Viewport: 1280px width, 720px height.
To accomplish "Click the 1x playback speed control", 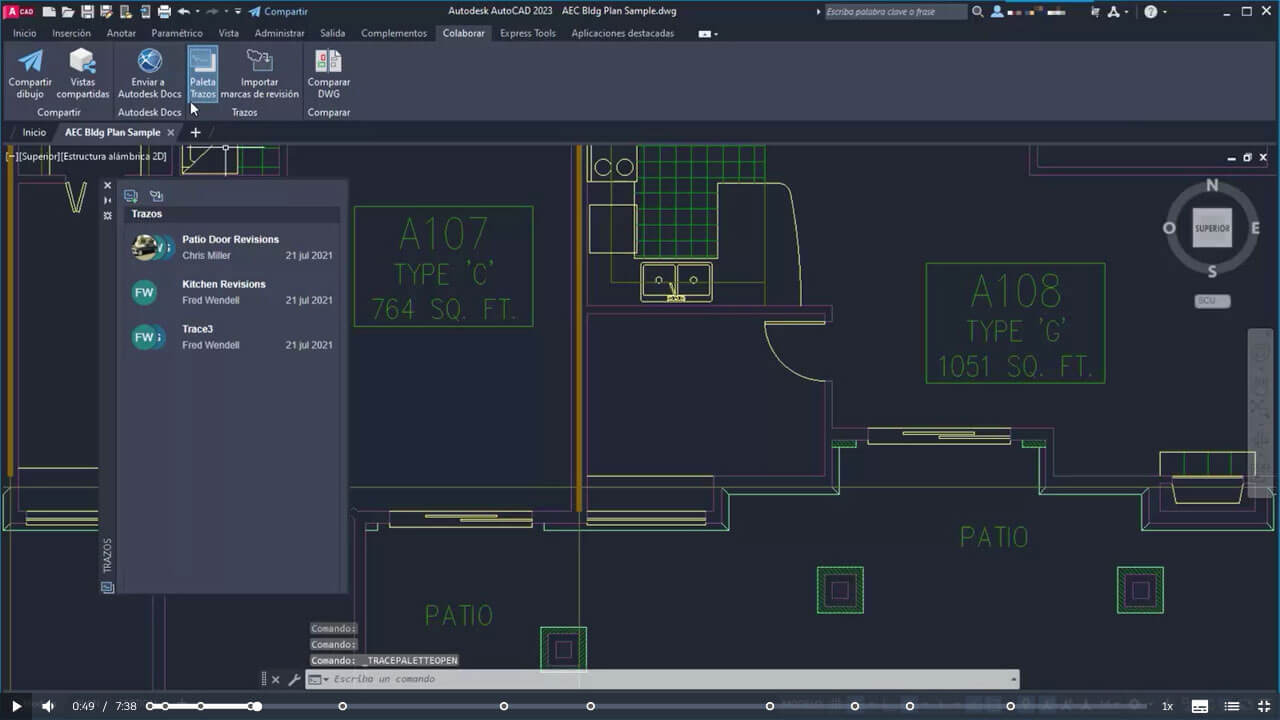I will pyautogui.click(x=1167, y=706).
